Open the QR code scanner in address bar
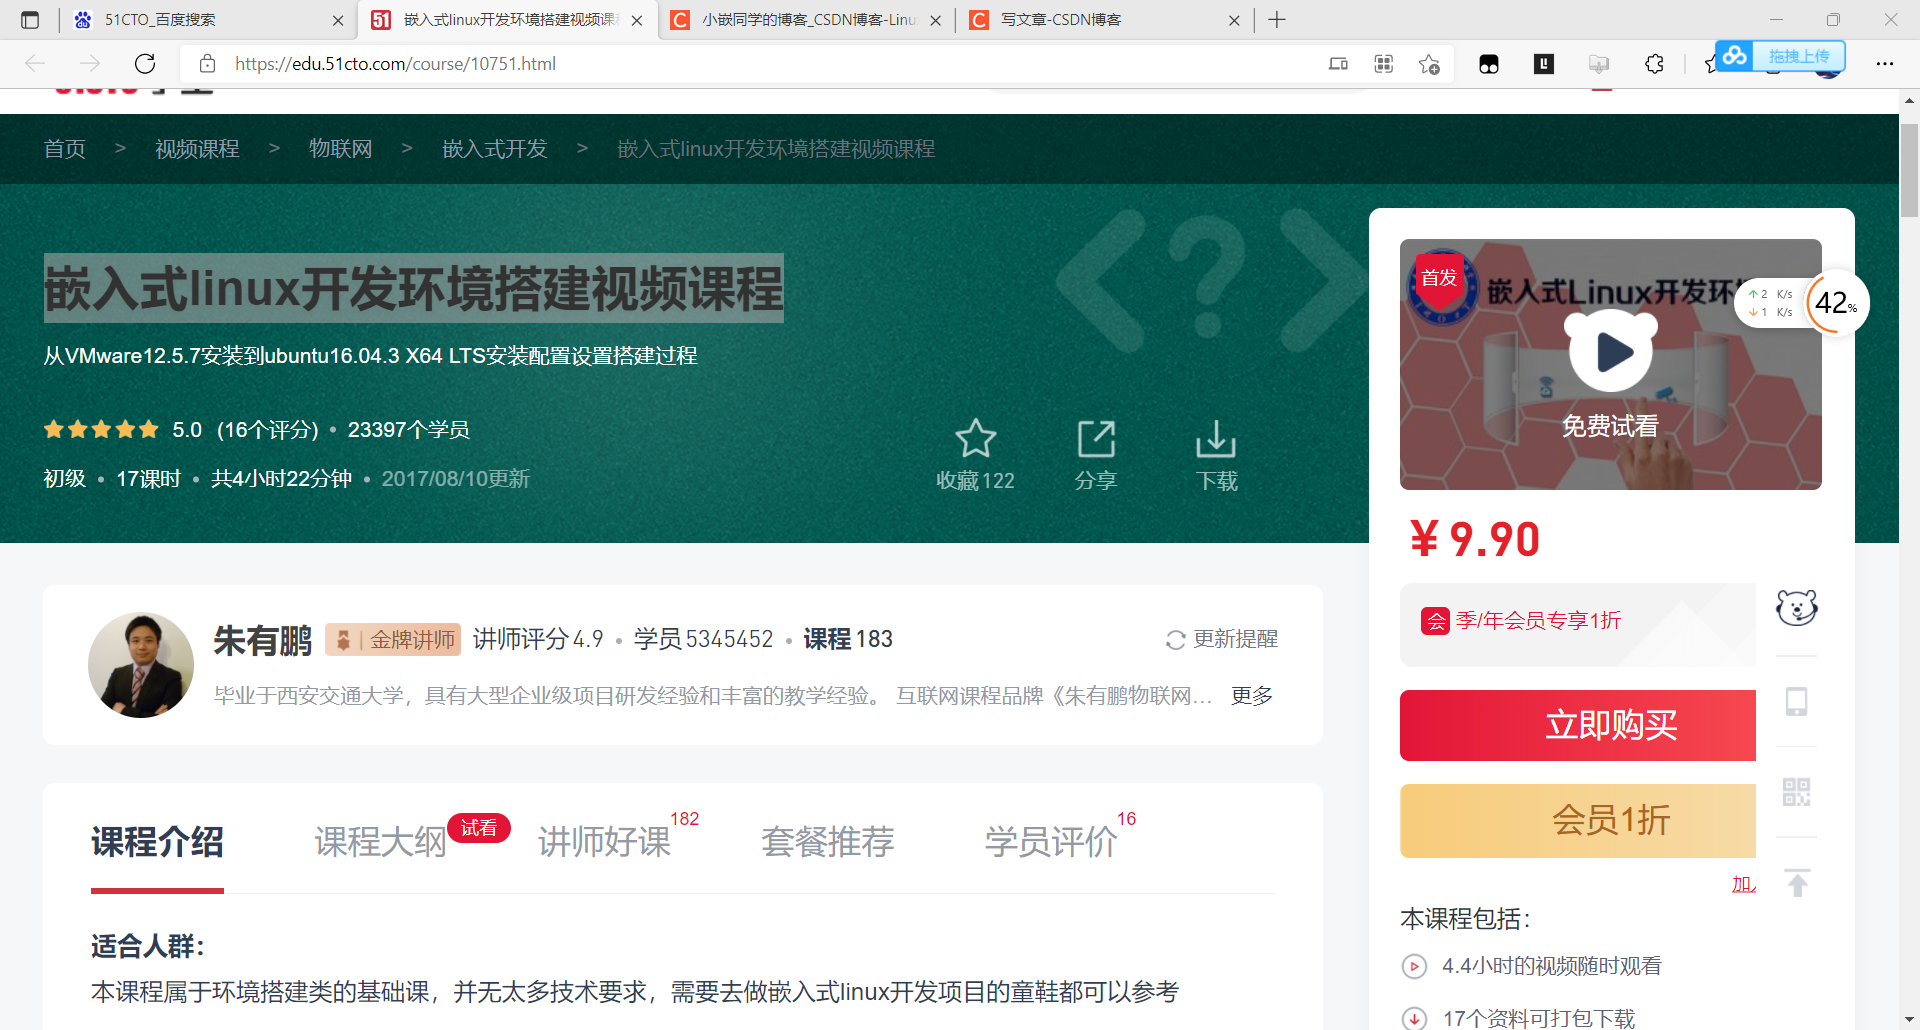1920x1030 pixels. 1384,64
